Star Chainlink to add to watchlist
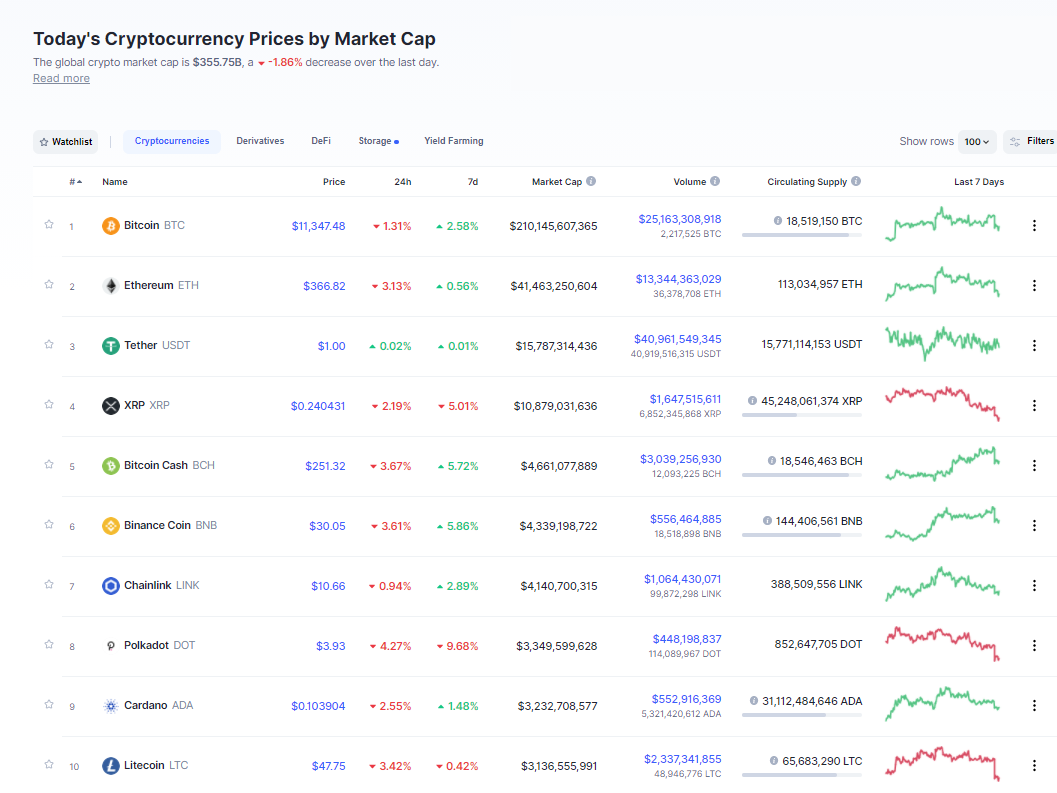Viewport: 1057px width, 793px height. coord(49,585)
